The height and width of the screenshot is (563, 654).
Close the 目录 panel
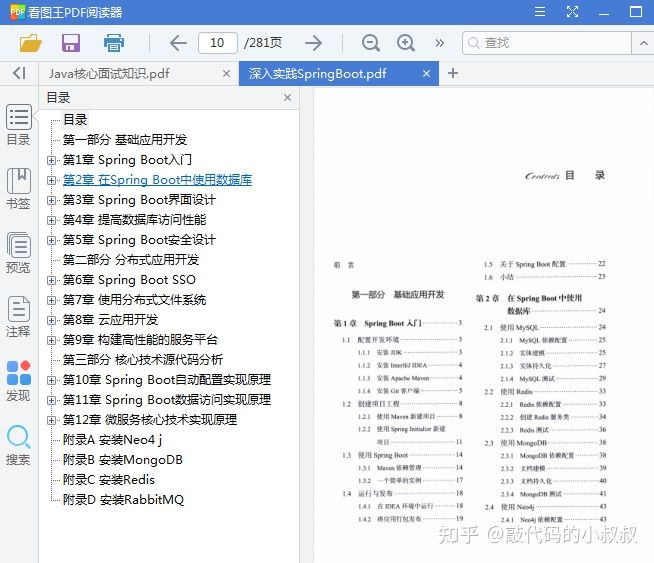287,98
